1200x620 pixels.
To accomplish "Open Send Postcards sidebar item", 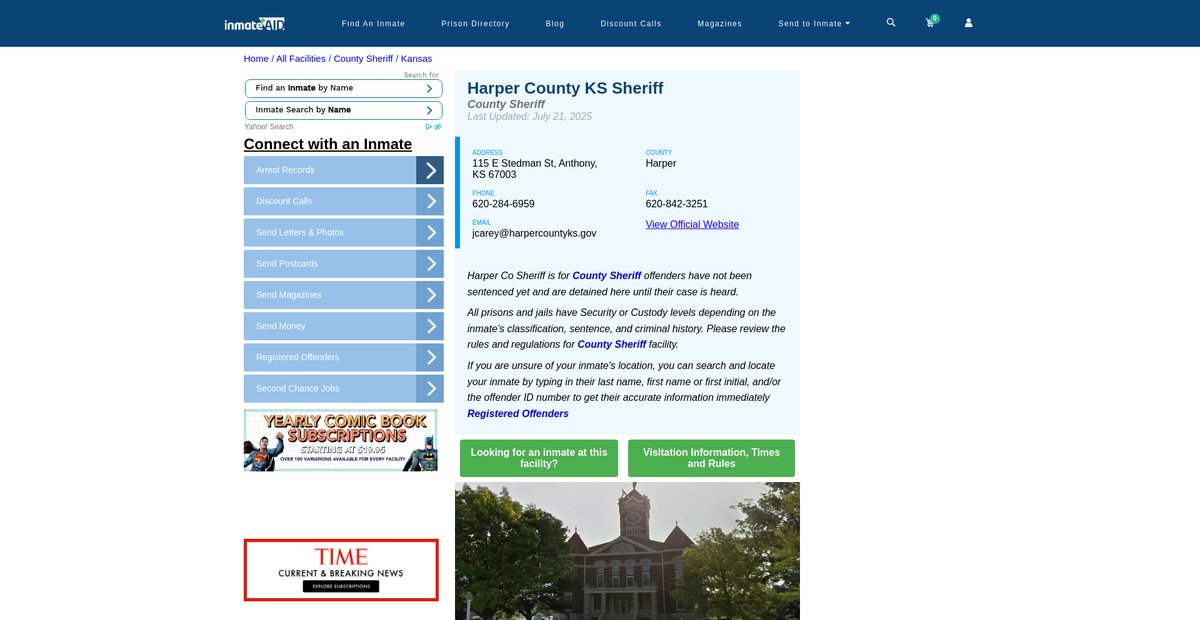I will 330,264.
